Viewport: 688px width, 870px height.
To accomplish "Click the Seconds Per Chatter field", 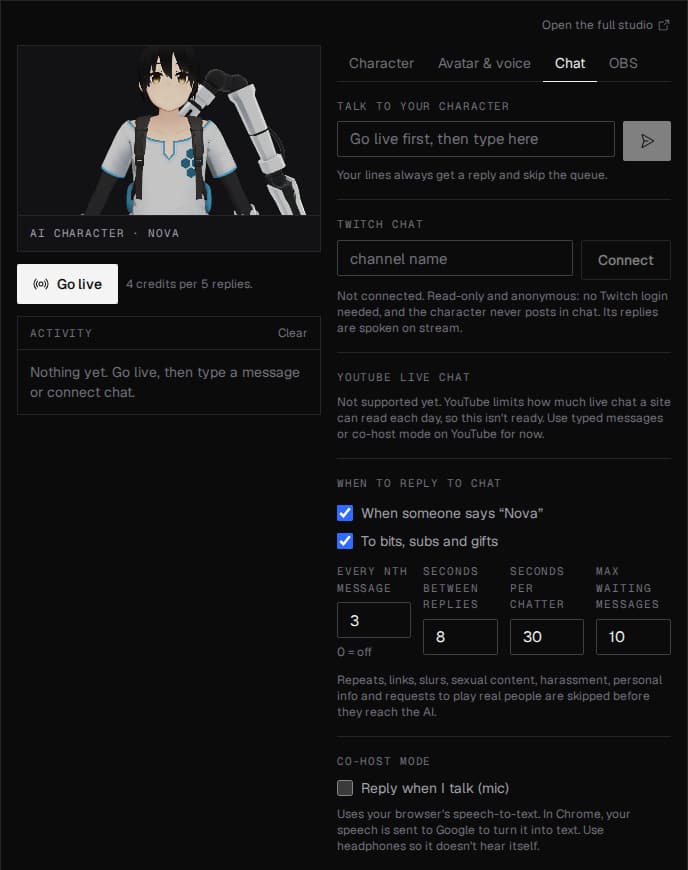I will [547, 637].
